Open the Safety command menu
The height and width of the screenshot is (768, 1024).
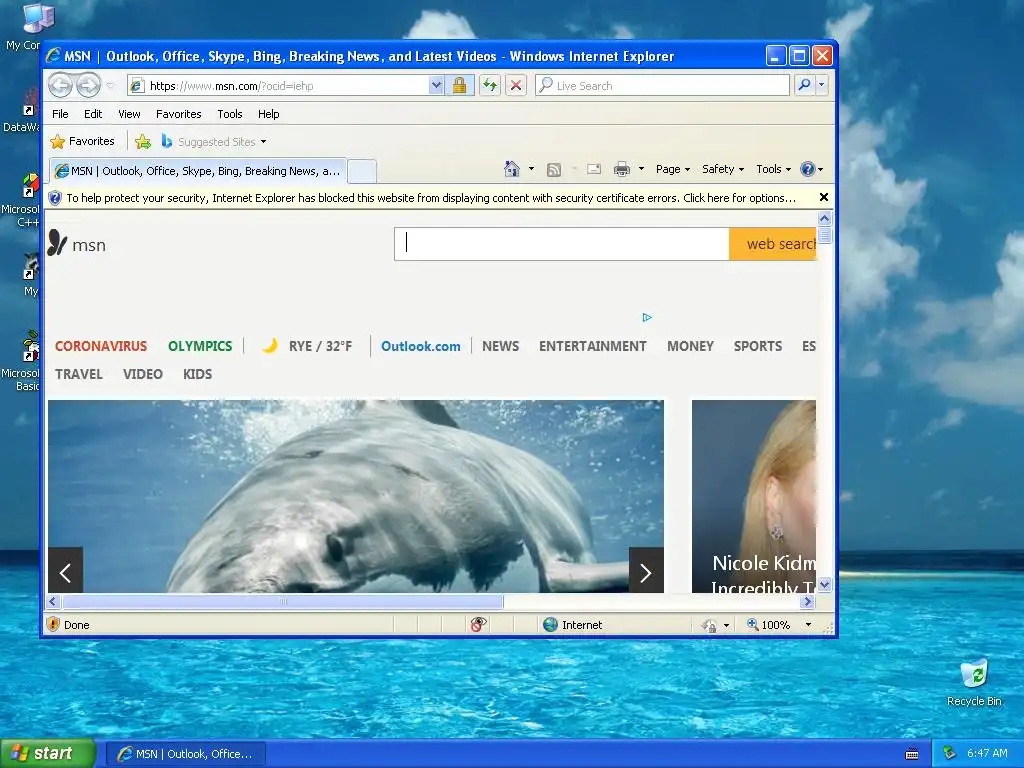(x=723, y=169)
